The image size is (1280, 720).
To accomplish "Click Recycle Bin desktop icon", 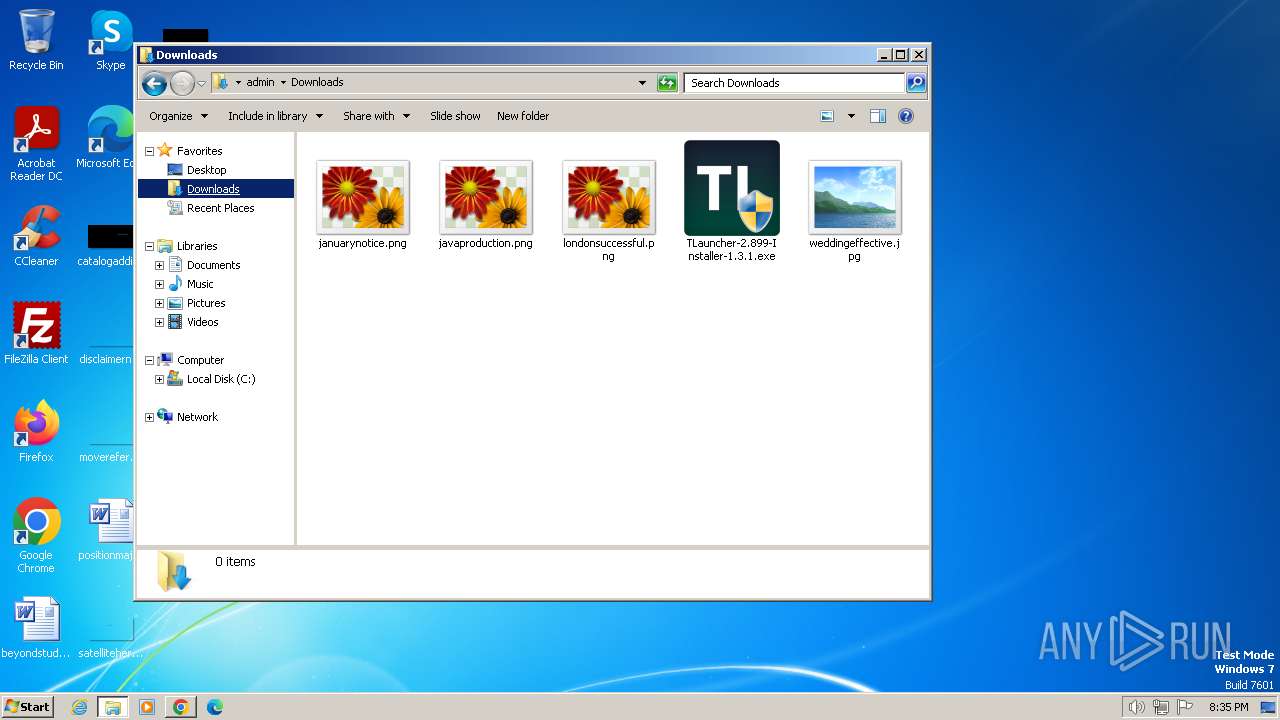I will coord(36,40).
